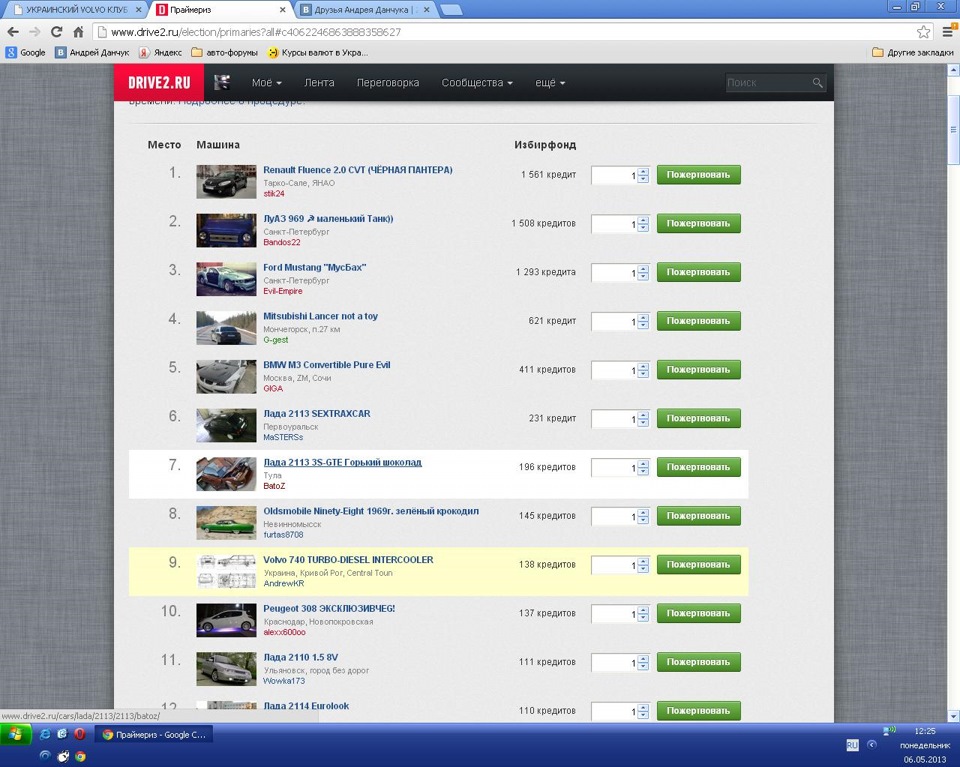Click the Поиск search field
The width and height of the screenshot is (960, 767).
click(768, 83)
